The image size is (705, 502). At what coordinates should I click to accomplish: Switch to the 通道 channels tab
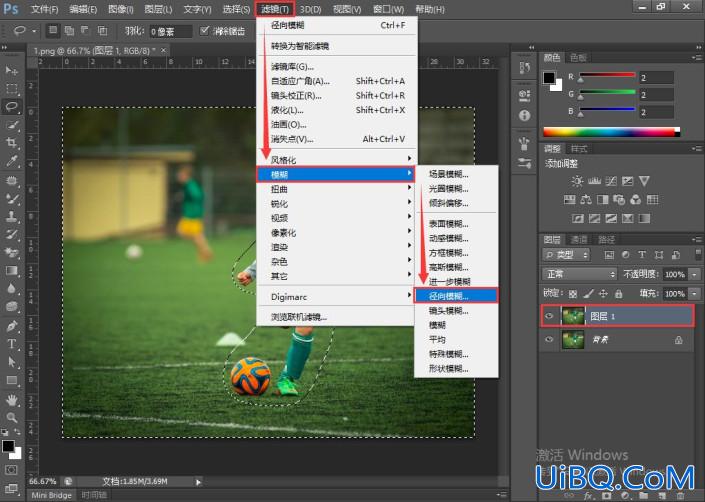coord(579,240)
